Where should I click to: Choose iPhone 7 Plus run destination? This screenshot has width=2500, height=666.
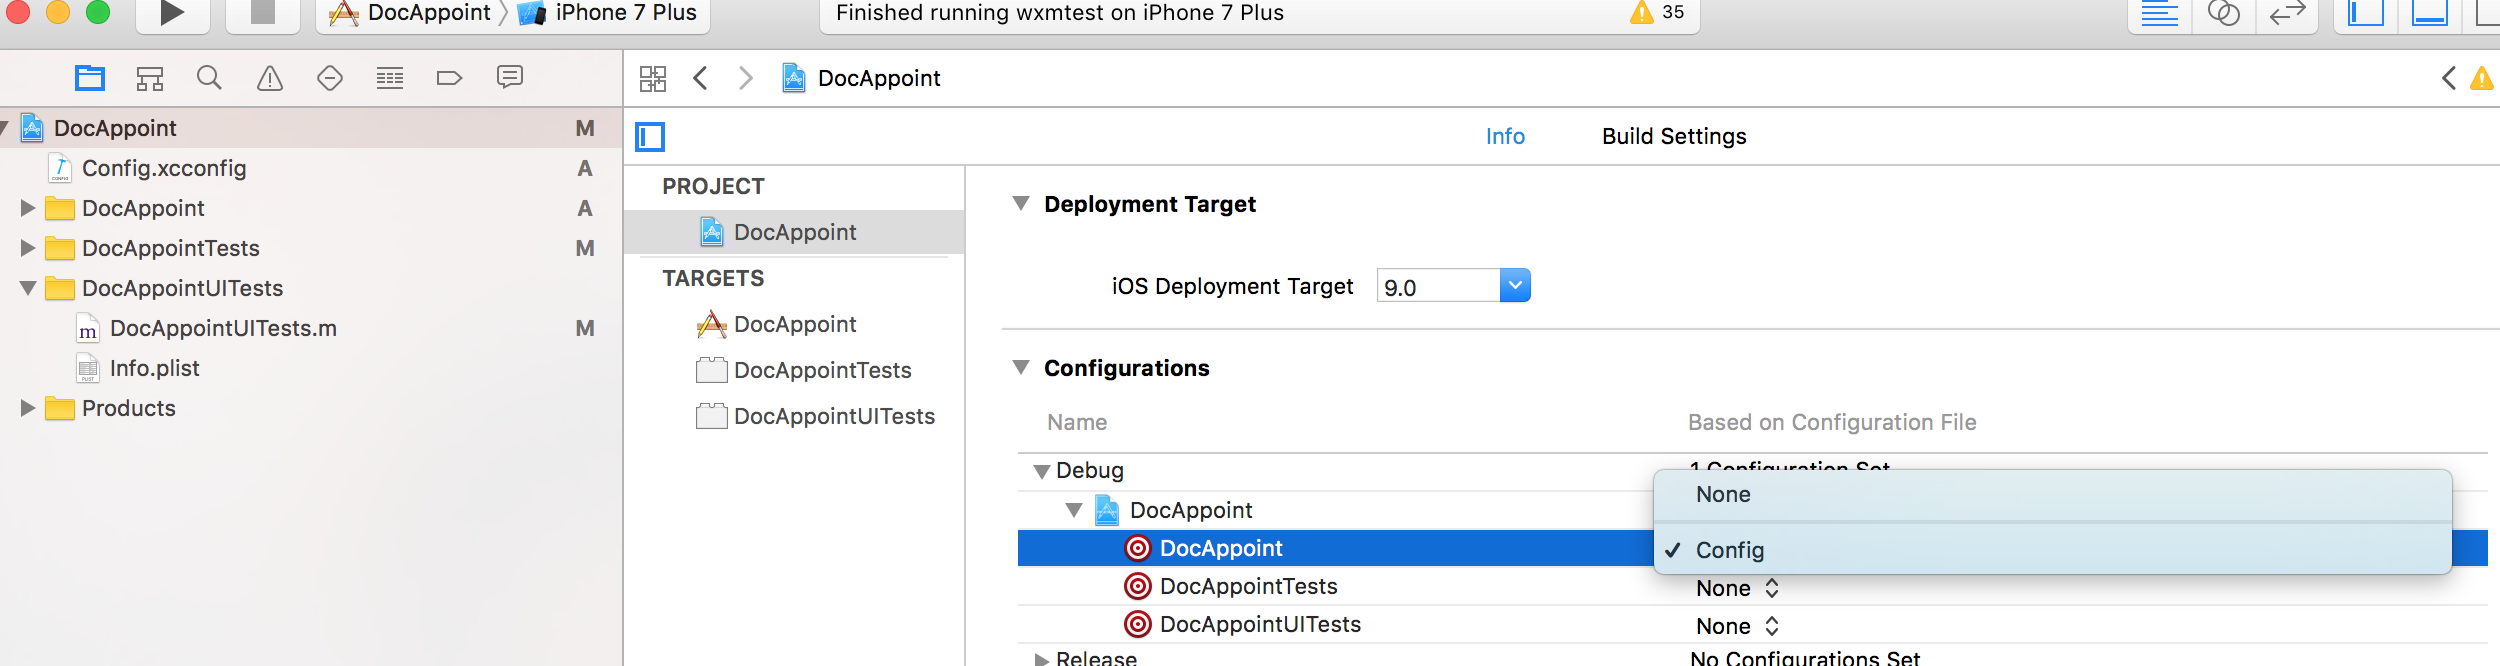pyautogui.click(x=607, y=13)
